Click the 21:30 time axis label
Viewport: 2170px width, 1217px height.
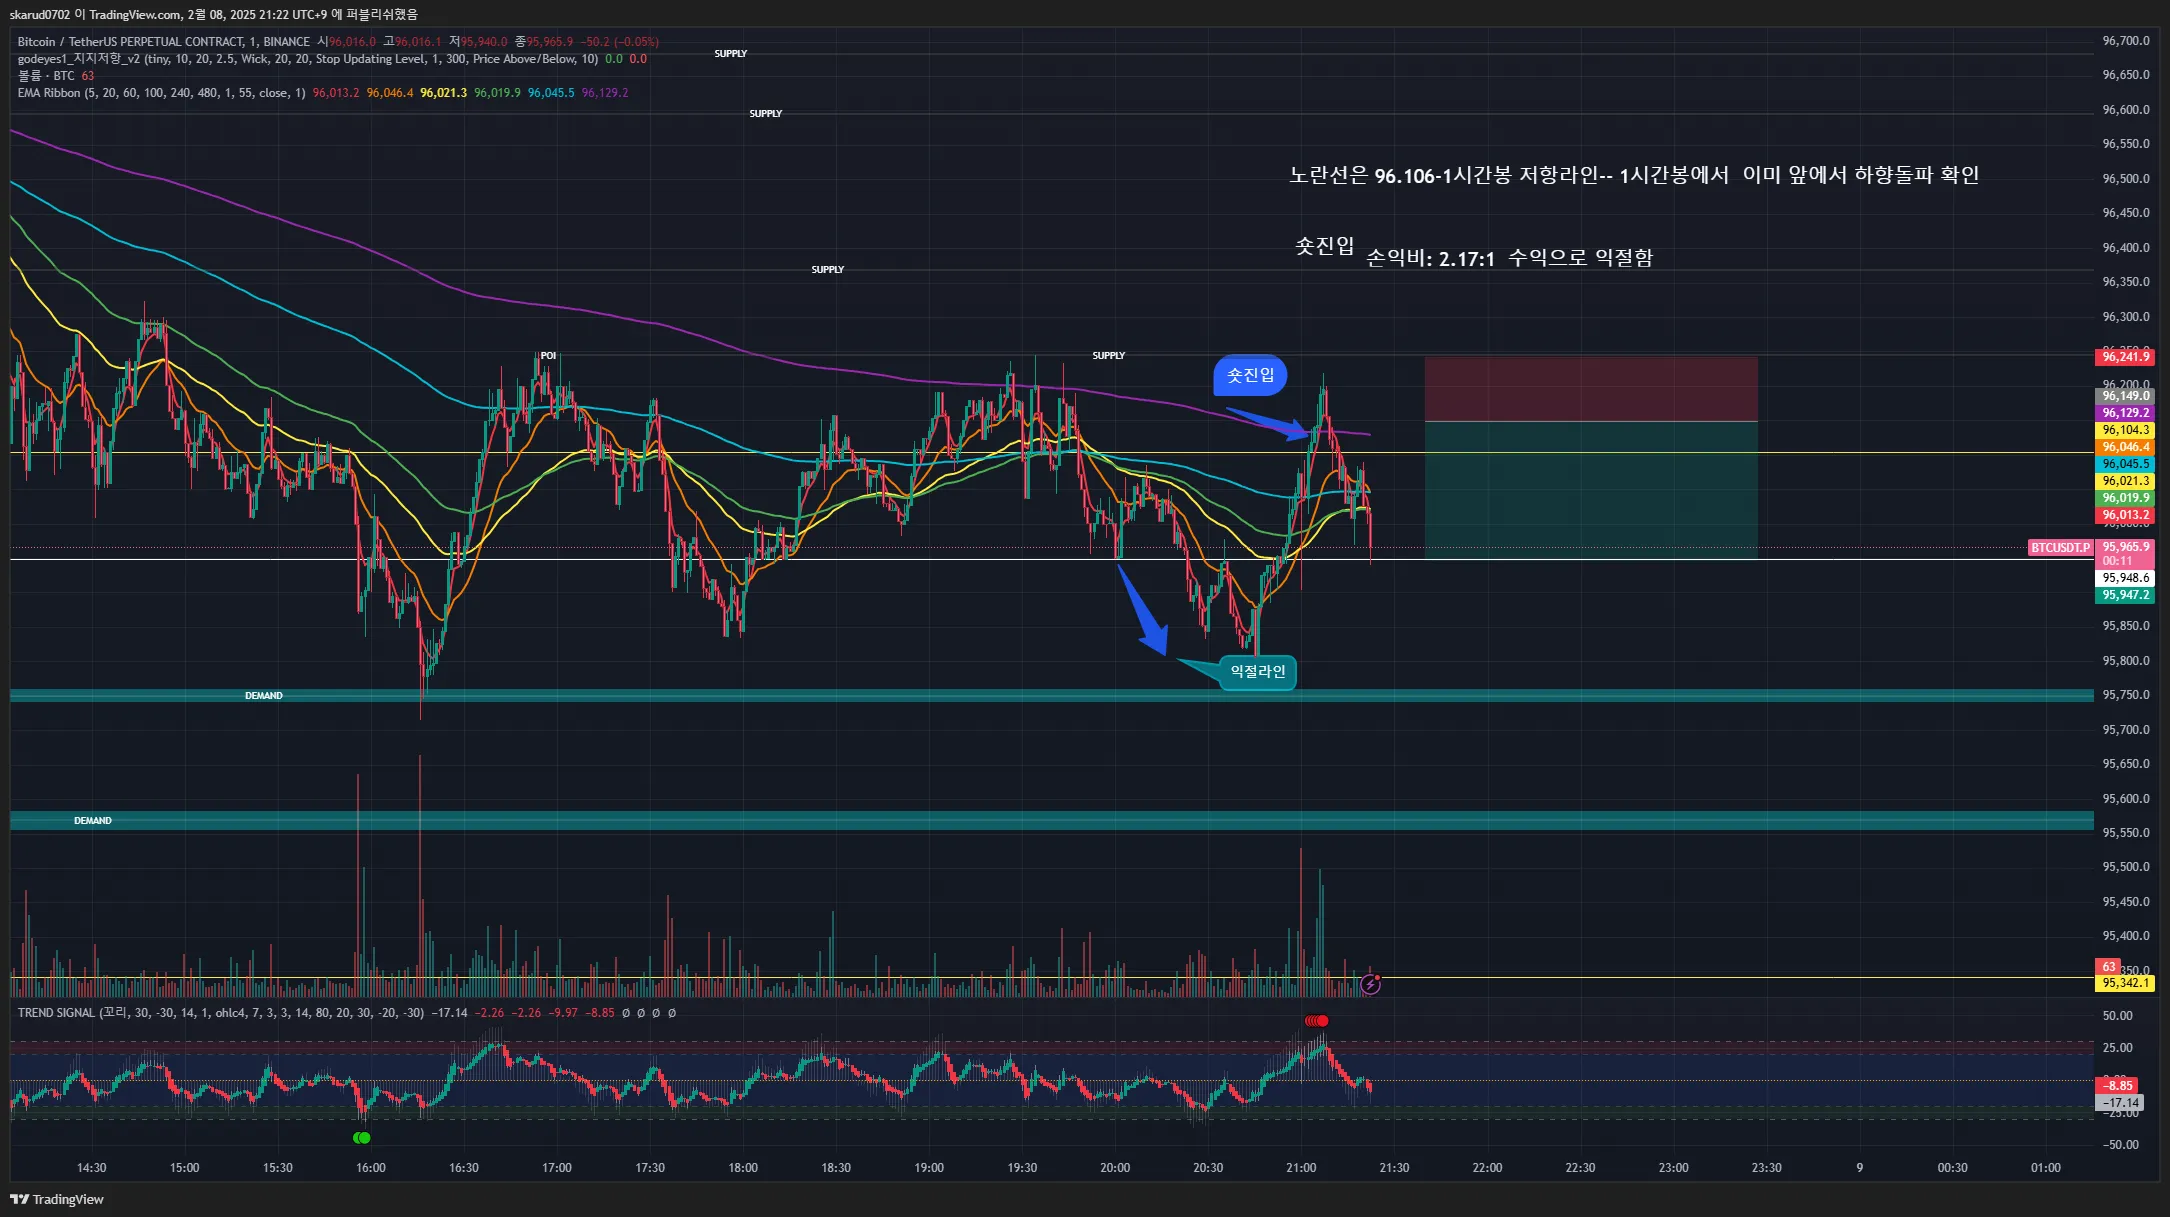pyautogui.click(x=1394, y=1168)
